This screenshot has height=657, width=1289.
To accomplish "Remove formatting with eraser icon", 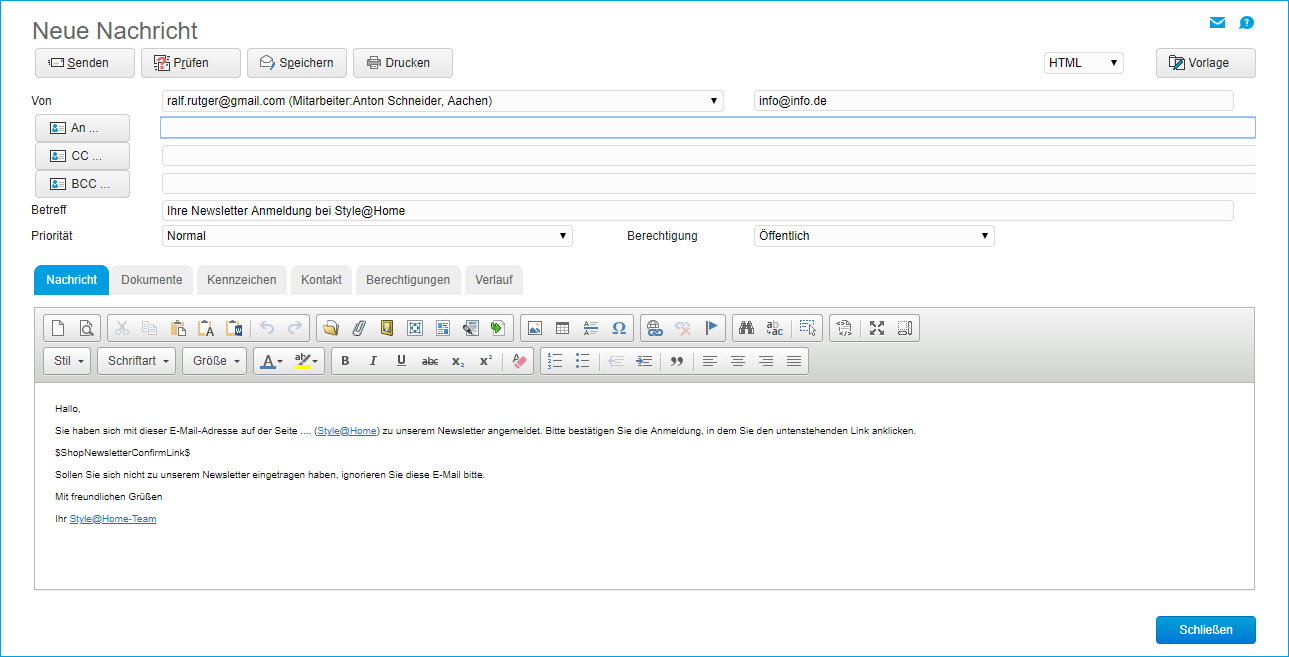I will (x=518, y=361).
